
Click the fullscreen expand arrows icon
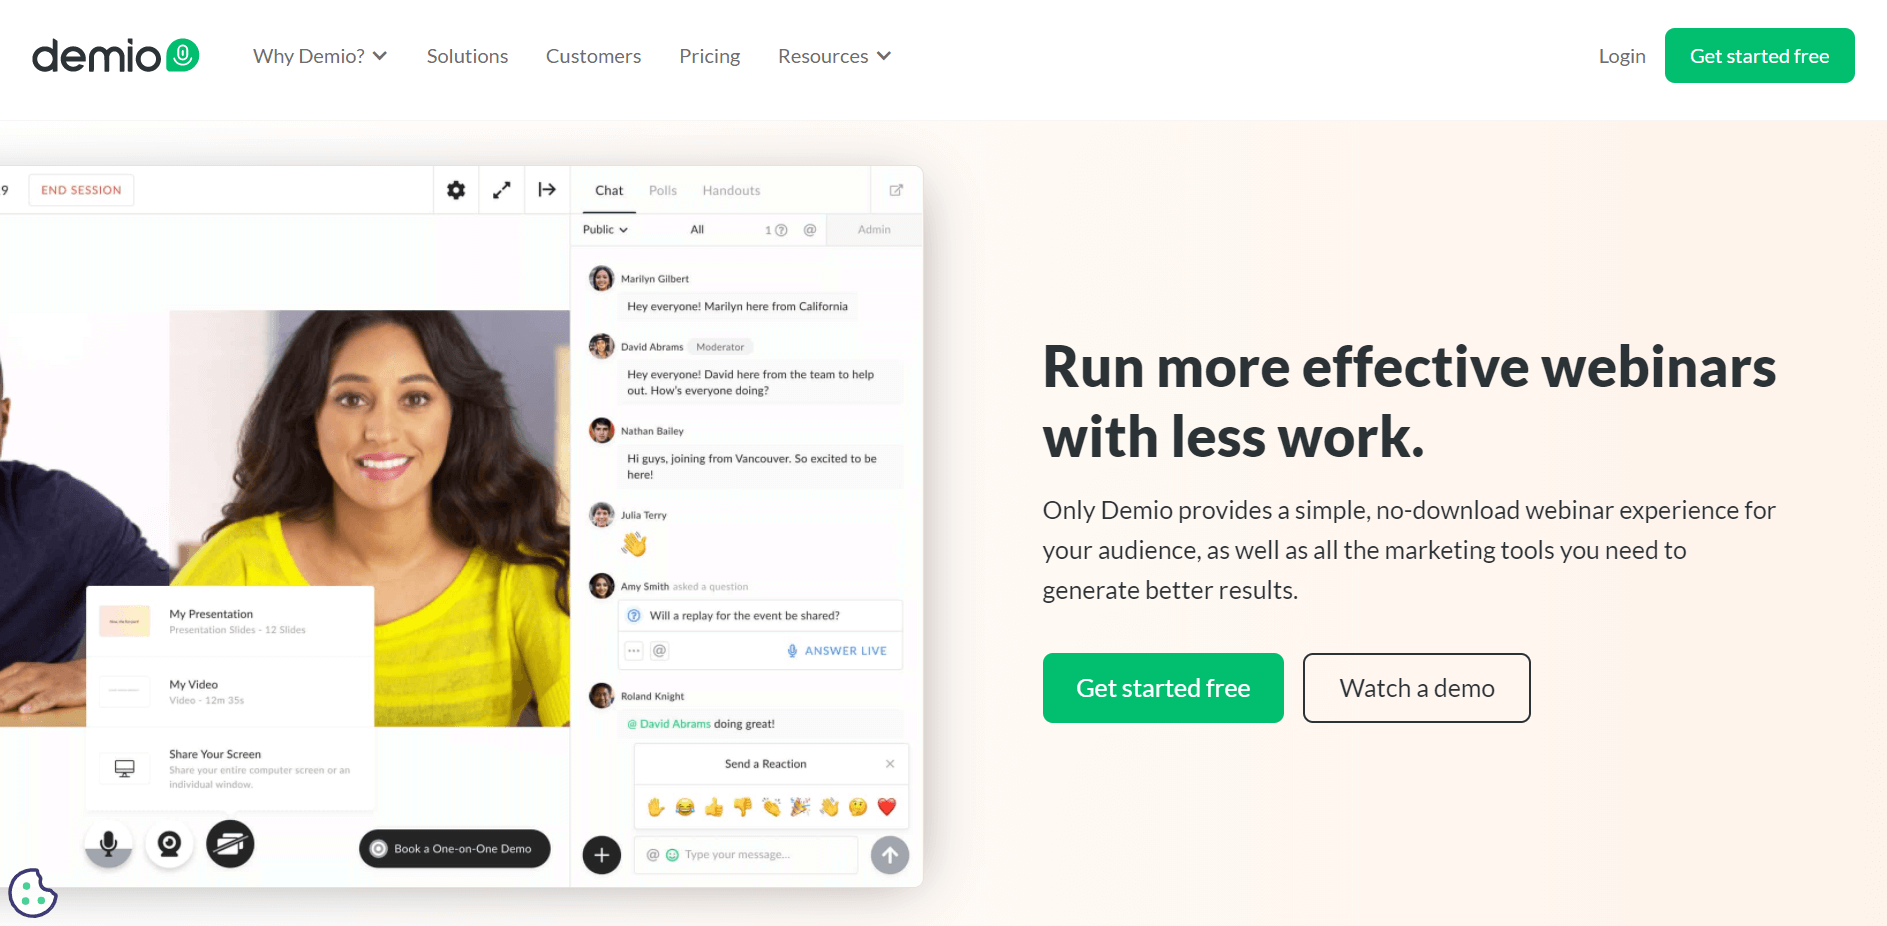(x=502, y=190)
